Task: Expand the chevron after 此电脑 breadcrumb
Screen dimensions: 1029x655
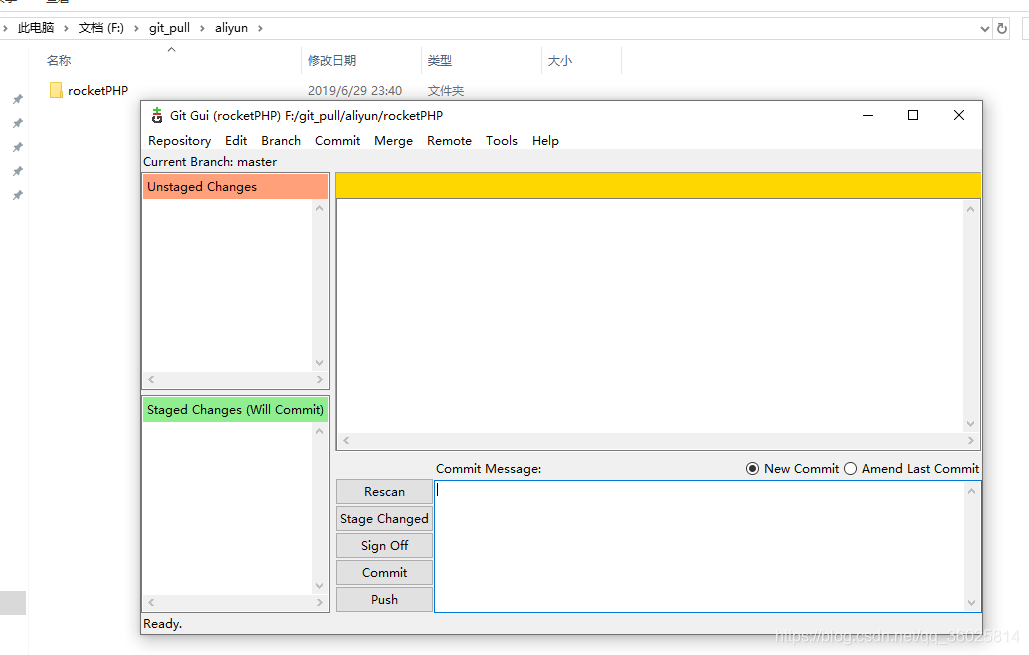Action: coord(66,28)
